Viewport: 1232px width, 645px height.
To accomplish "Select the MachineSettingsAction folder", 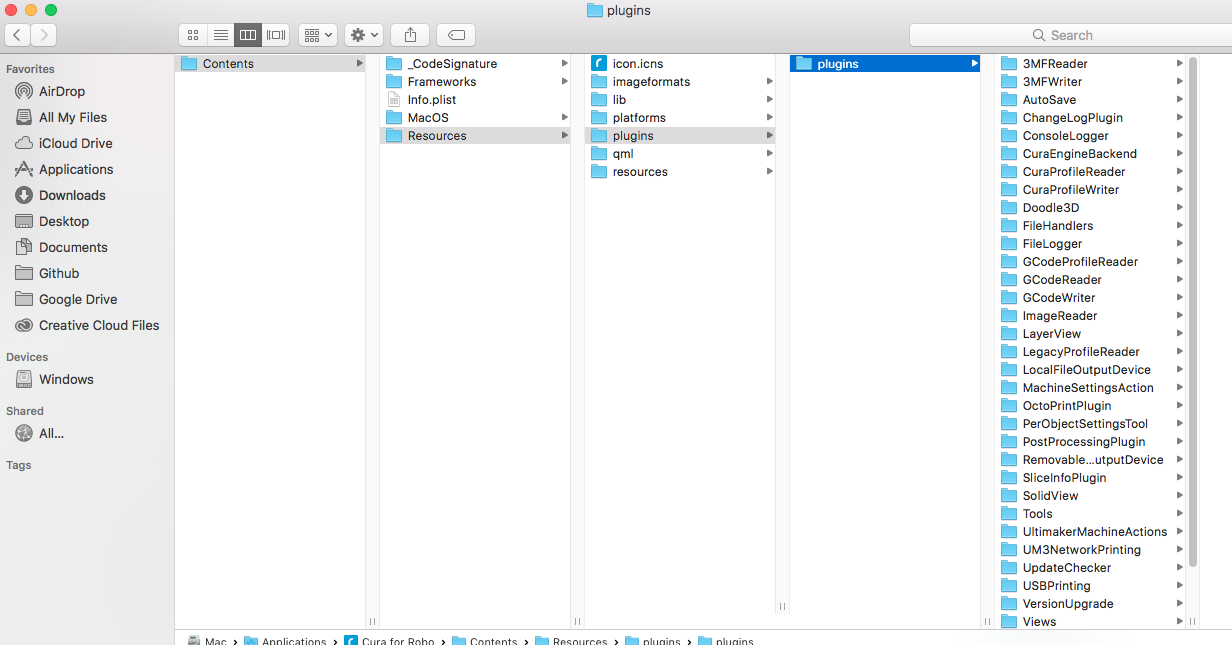I will pos(1091,387).
